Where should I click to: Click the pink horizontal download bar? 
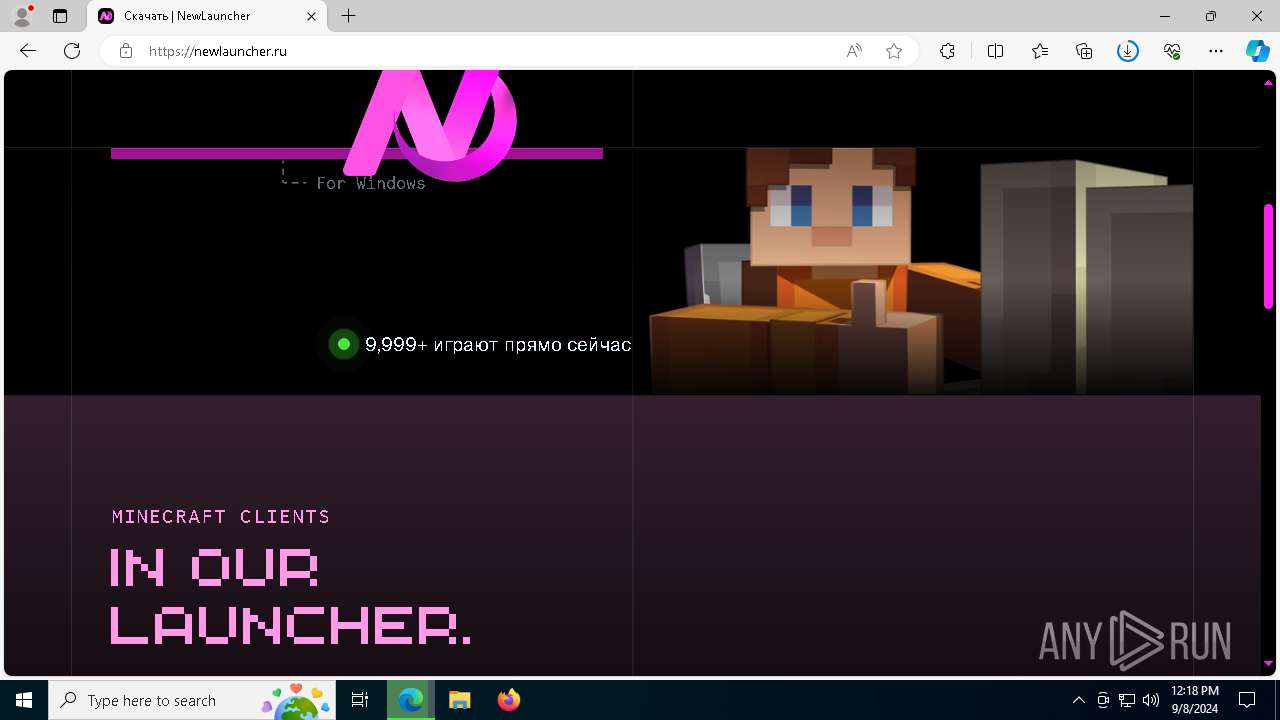357,153
